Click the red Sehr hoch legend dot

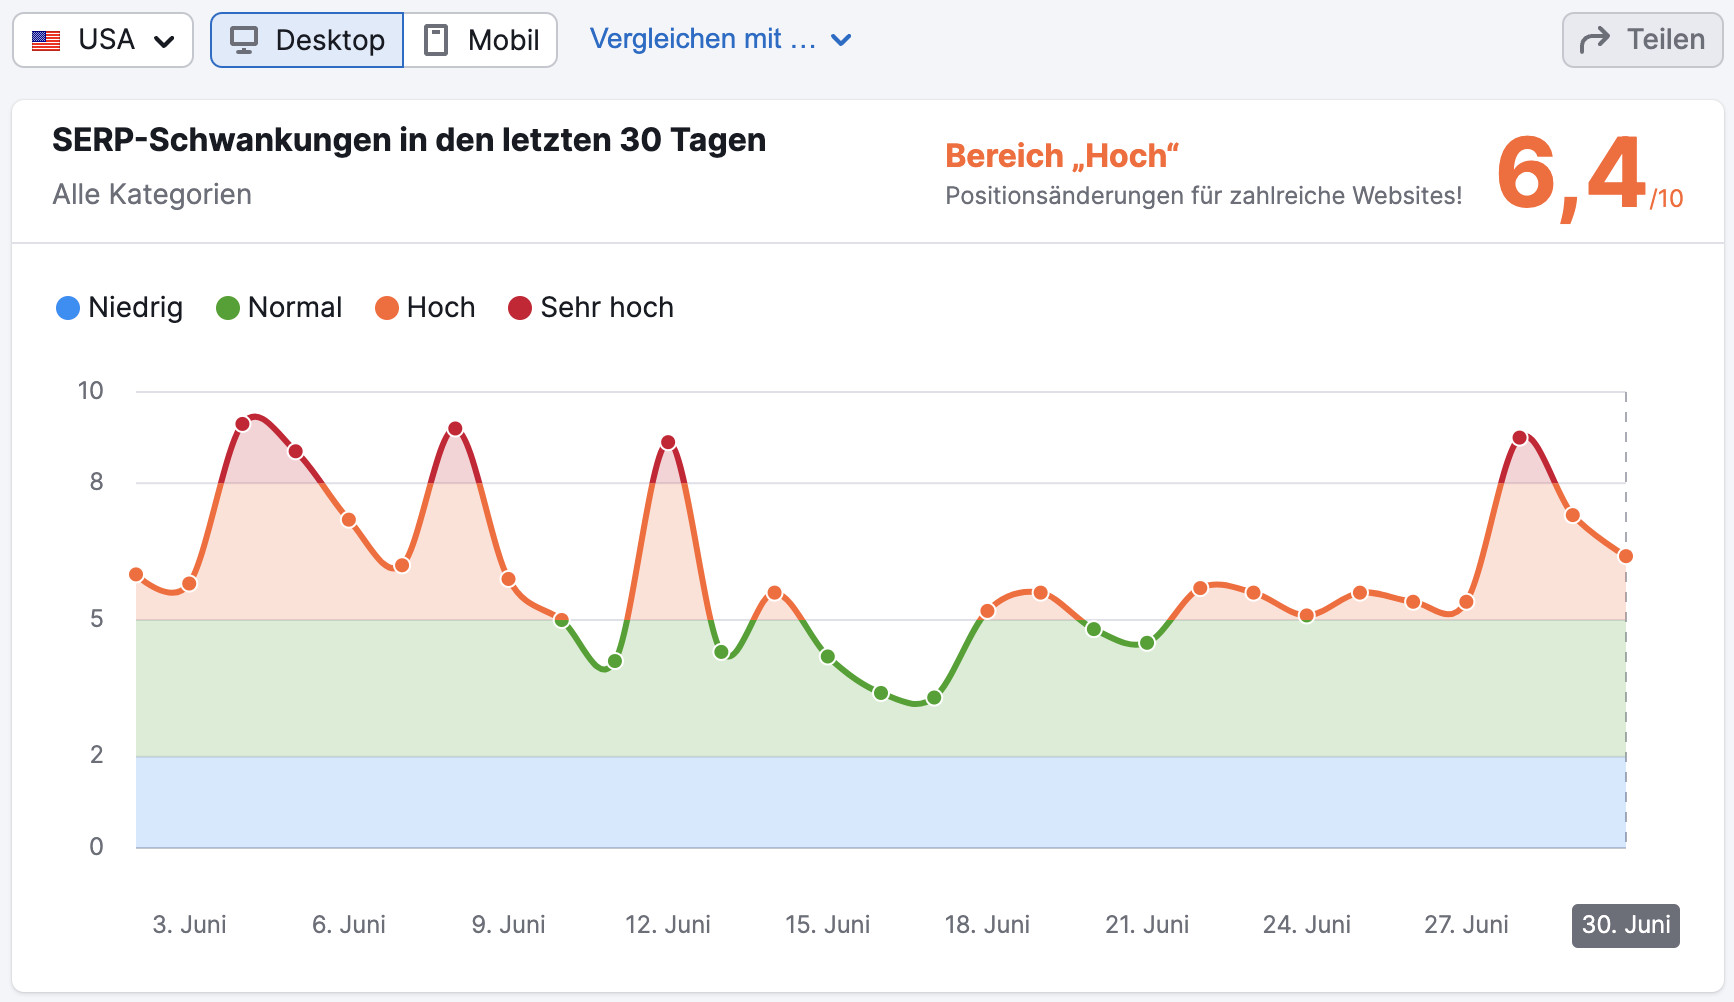[521, 308]
